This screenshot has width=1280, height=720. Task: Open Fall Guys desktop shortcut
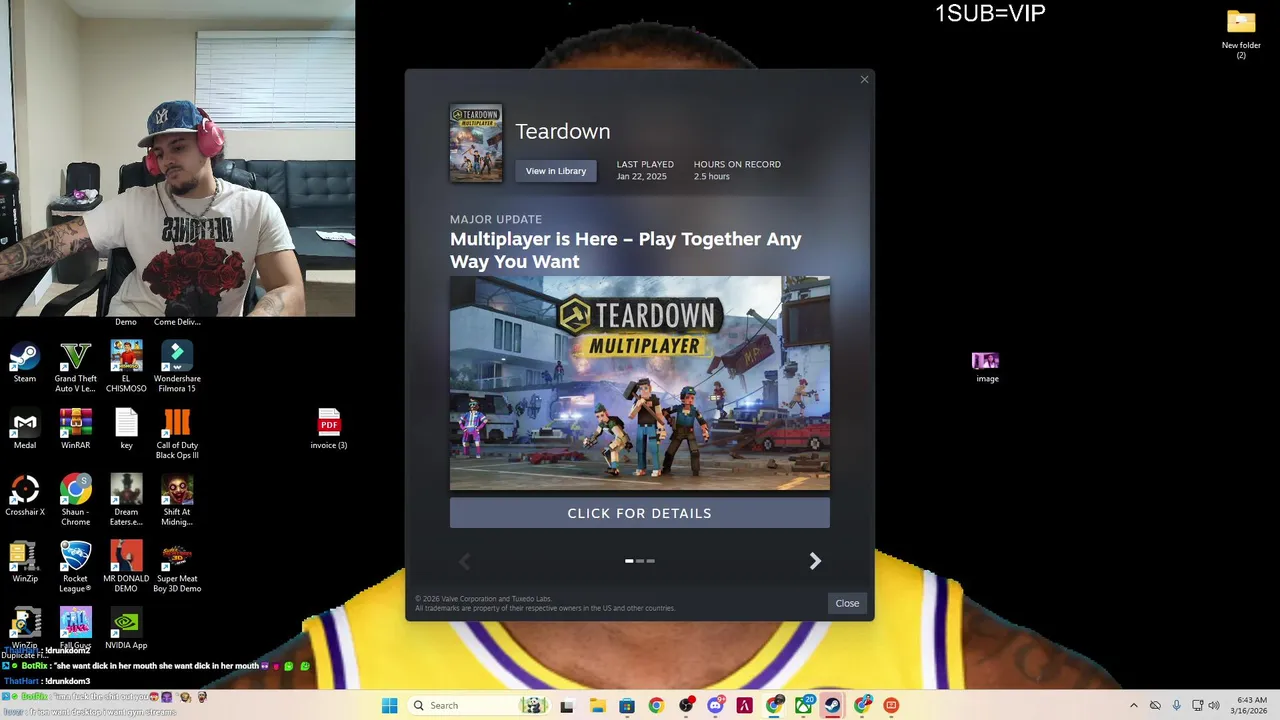pos(75,628)
